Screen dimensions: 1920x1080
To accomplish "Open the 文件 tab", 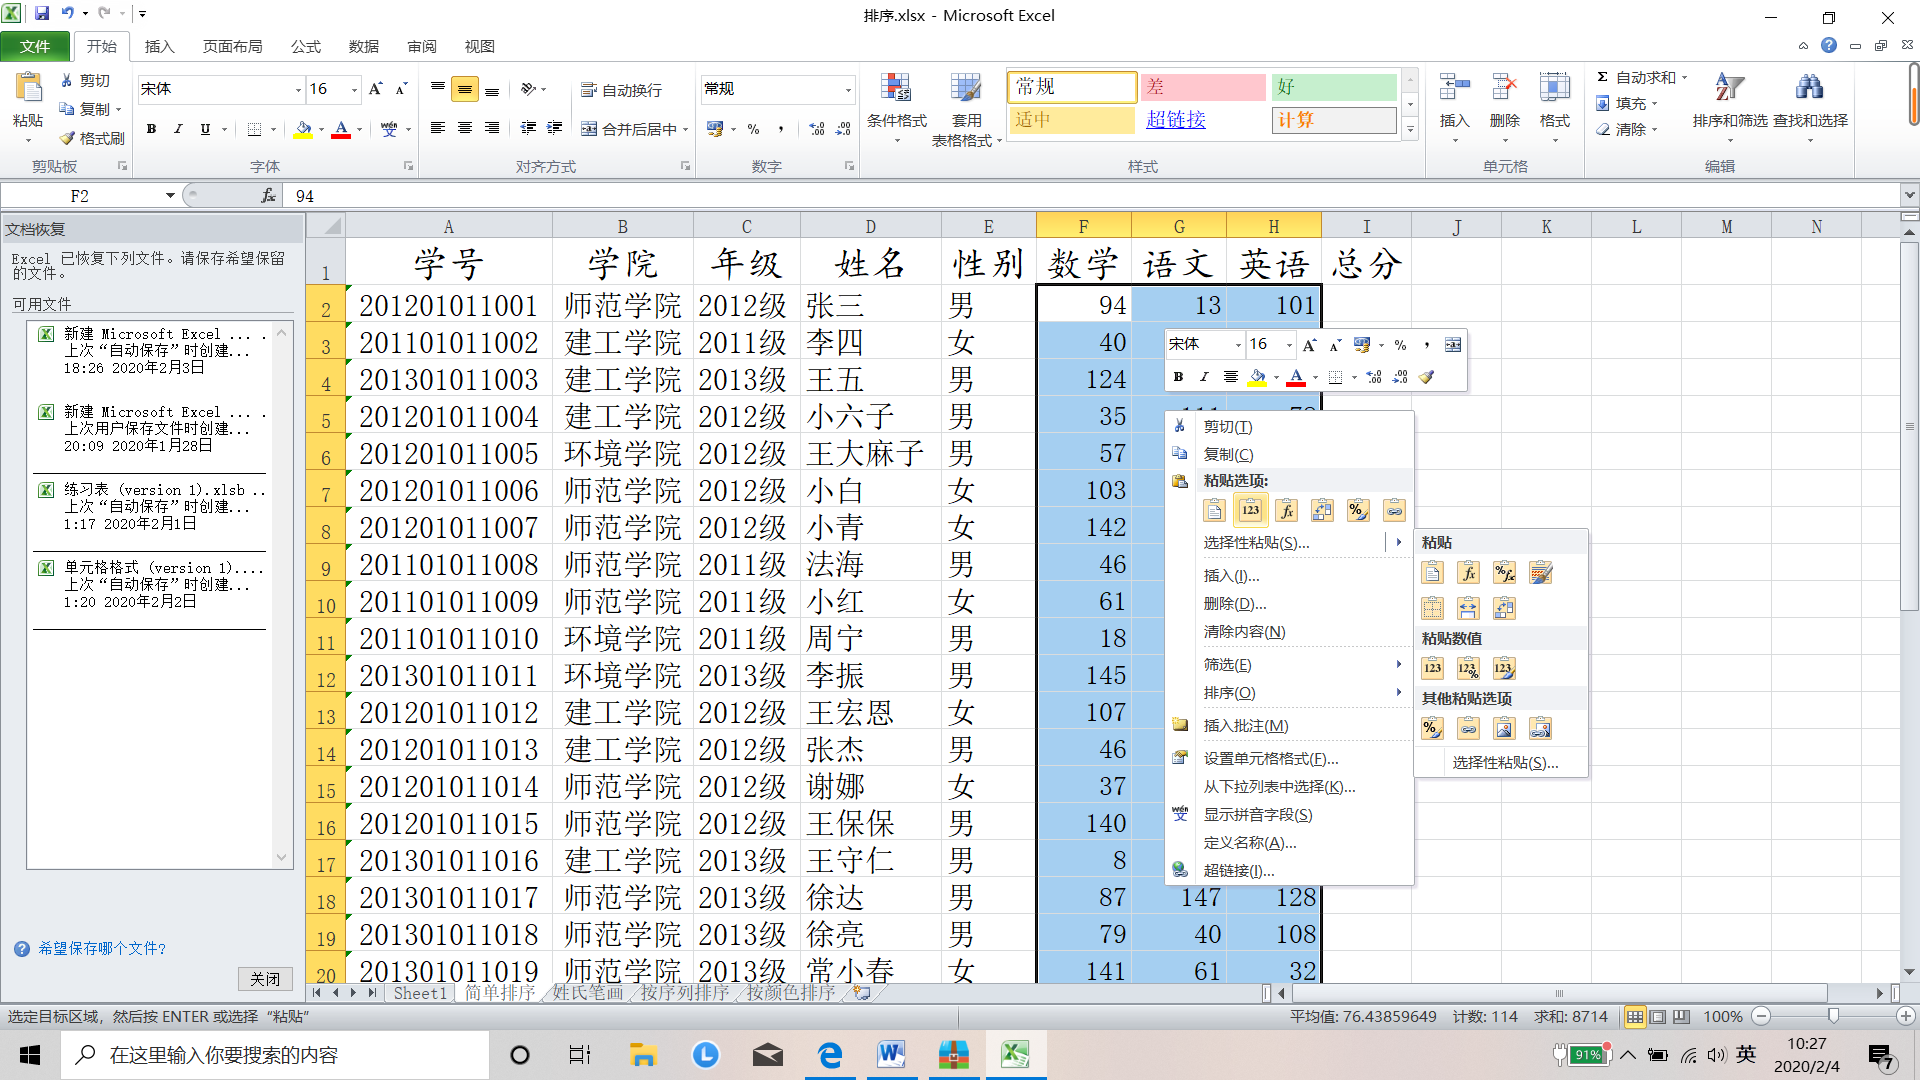I will [x=35, y=46].
